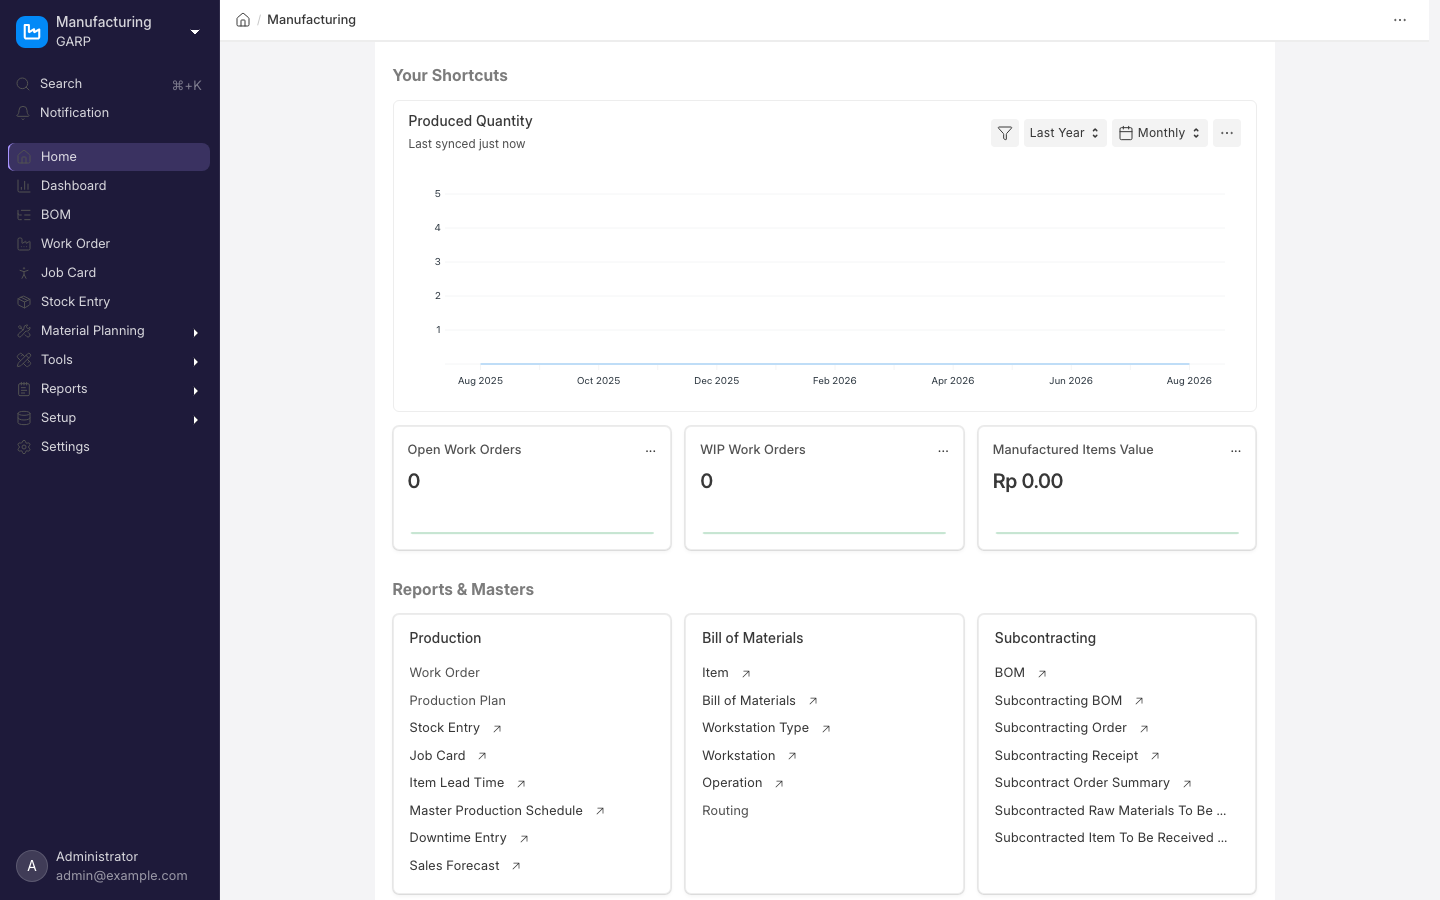Click the Manufacturing breadcrumb text
This screenshot has width=1440, height=900.
pos(311,20)
